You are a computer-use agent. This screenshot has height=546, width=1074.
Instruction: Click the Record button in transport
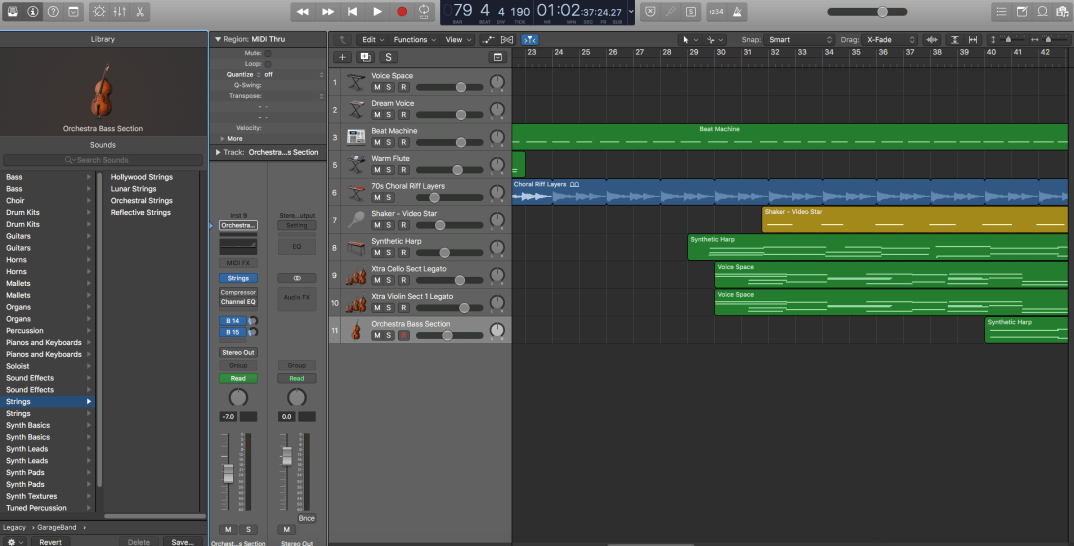(x=402, y=11)
